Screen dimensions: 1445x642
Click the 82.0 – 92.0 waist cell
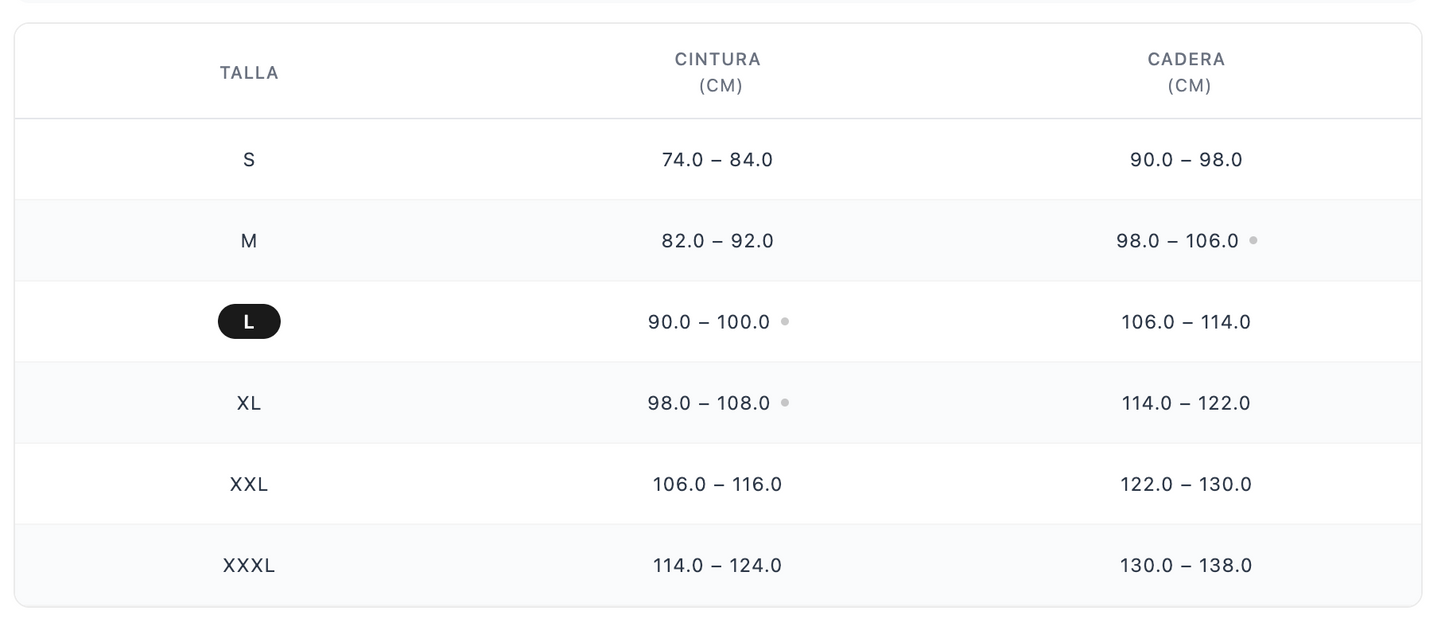717,241
